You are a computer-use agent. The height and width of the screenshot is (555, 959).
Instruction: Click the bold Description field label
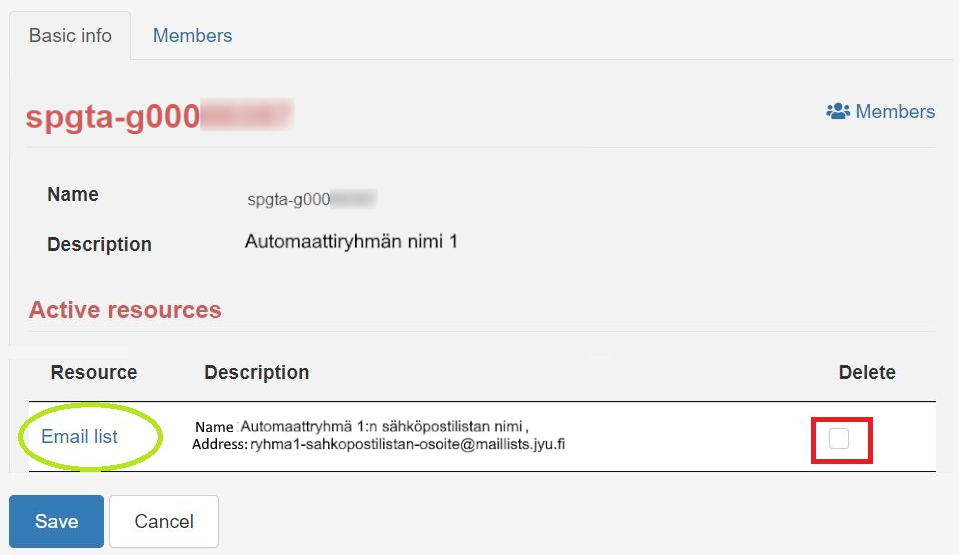point(99,244)
